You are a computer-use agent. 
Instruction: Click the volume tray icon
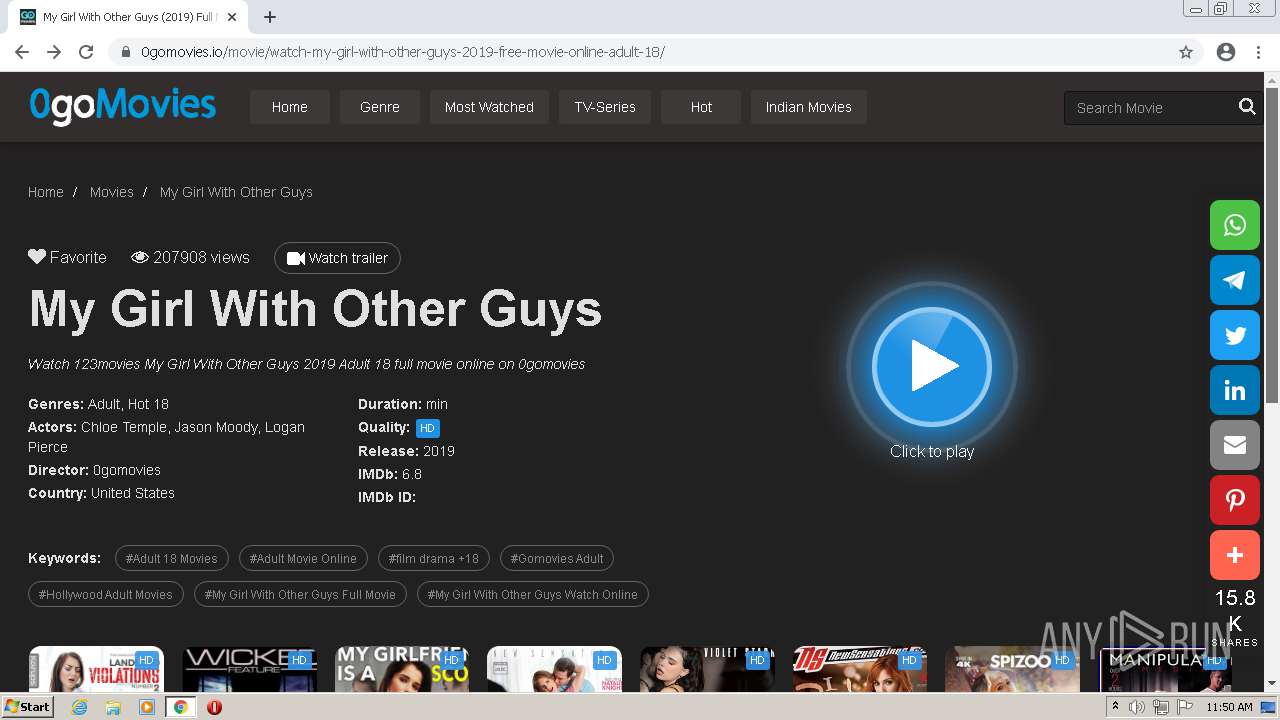1137,707
